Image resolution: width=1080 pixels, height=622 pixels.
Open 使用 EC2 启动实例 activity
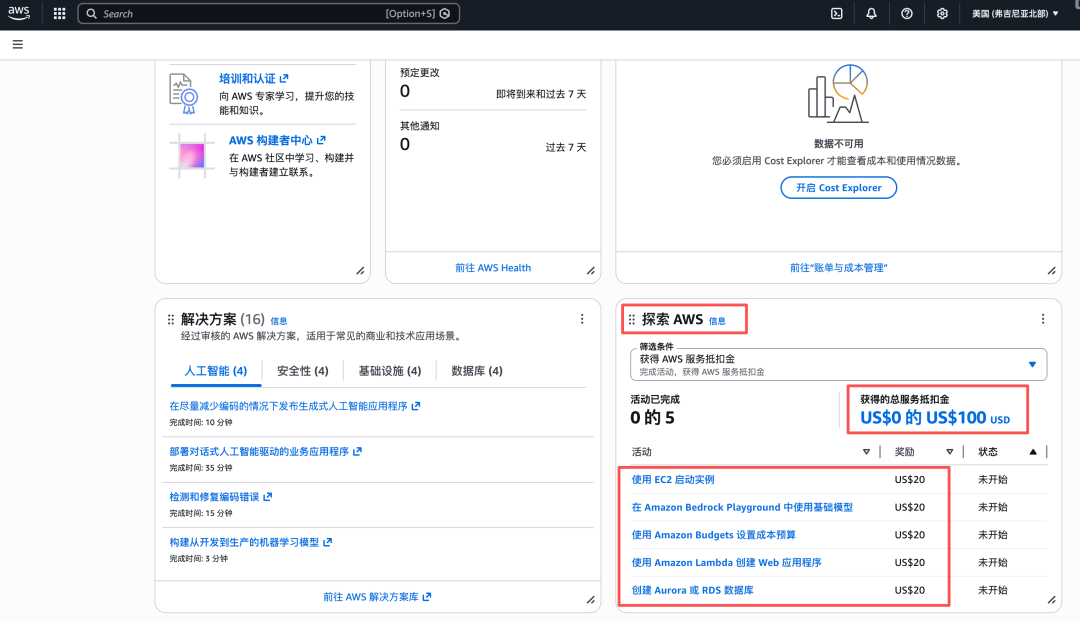[x=673, y=479]
